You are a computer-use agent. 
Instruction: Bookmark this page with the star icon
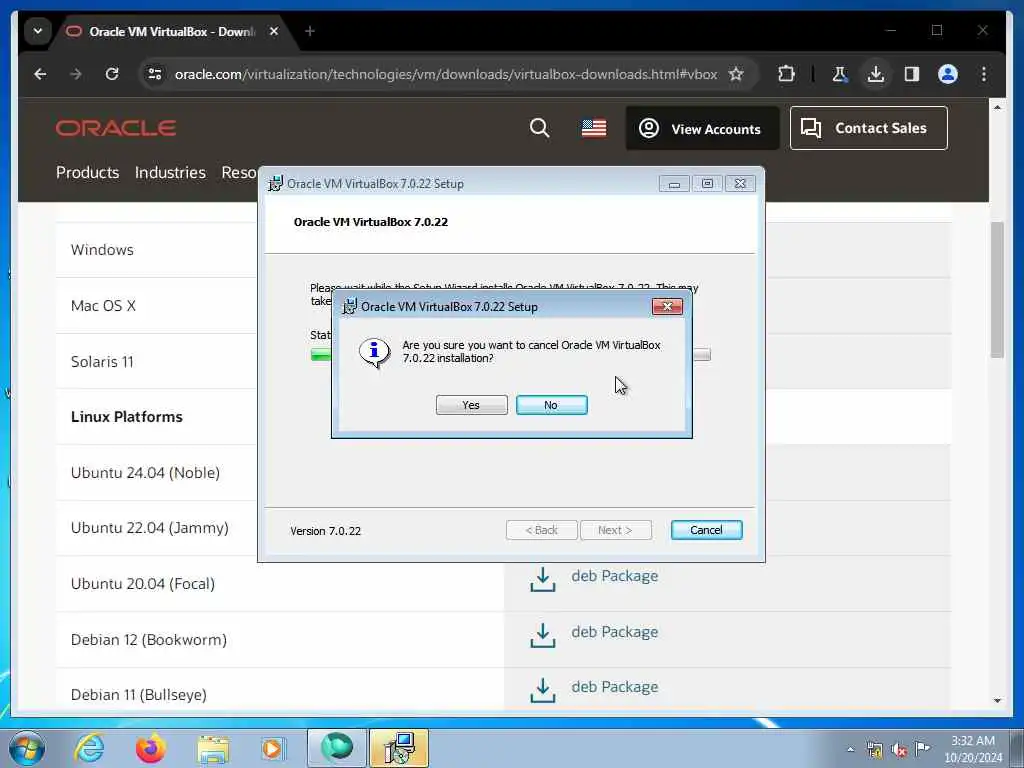[736, 74]
